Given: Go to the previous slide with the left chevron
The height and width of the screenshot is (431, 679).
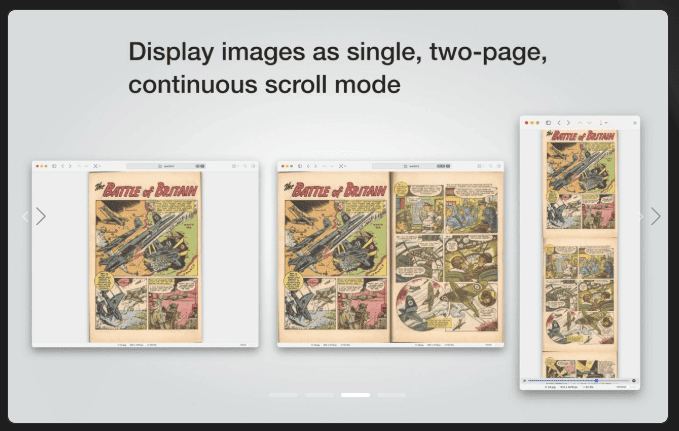Looking at the screenshot, I should (25, 216).
